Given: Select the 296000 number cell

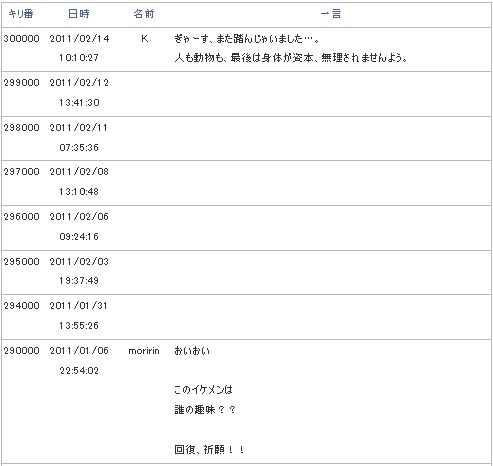Looking at the screenshot, I should [x=21, y=217].
